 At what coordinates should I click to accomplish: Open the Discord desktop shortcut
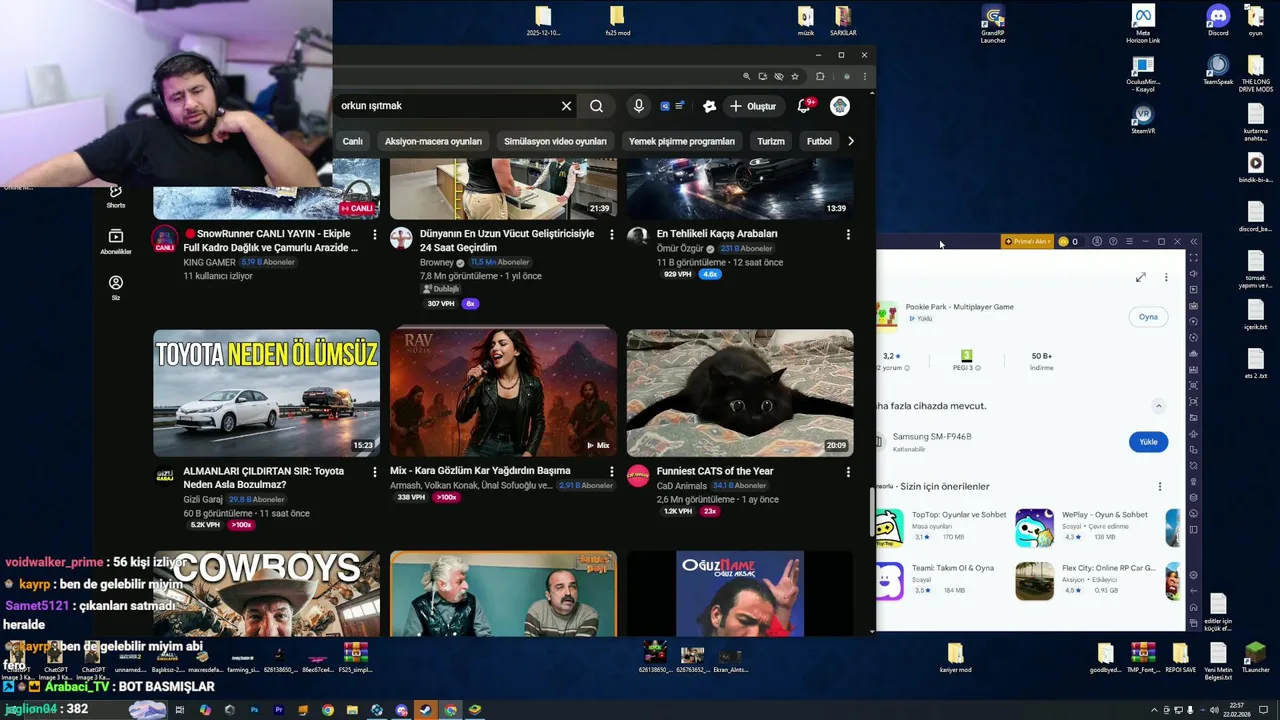(x=1218, y=20)
